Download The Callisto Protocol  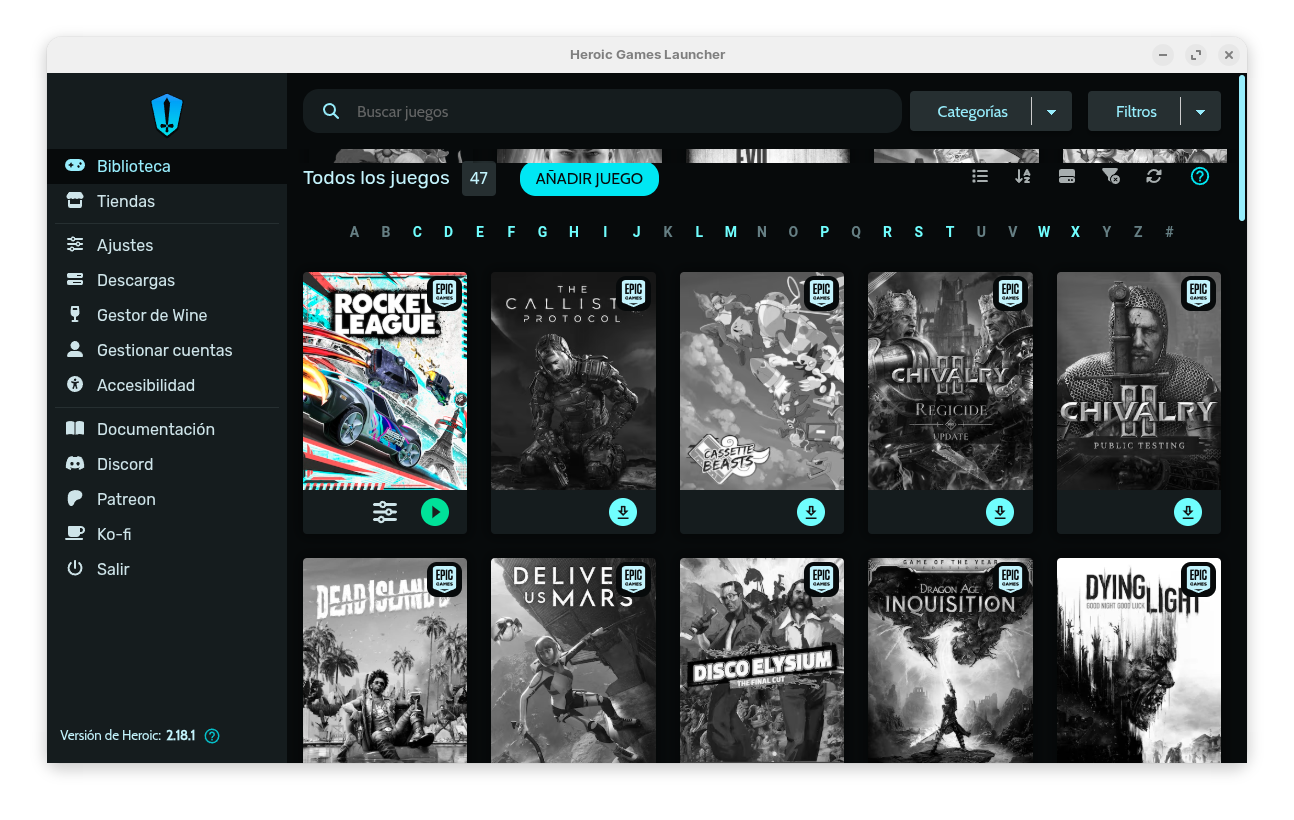(x=623, y=512)
